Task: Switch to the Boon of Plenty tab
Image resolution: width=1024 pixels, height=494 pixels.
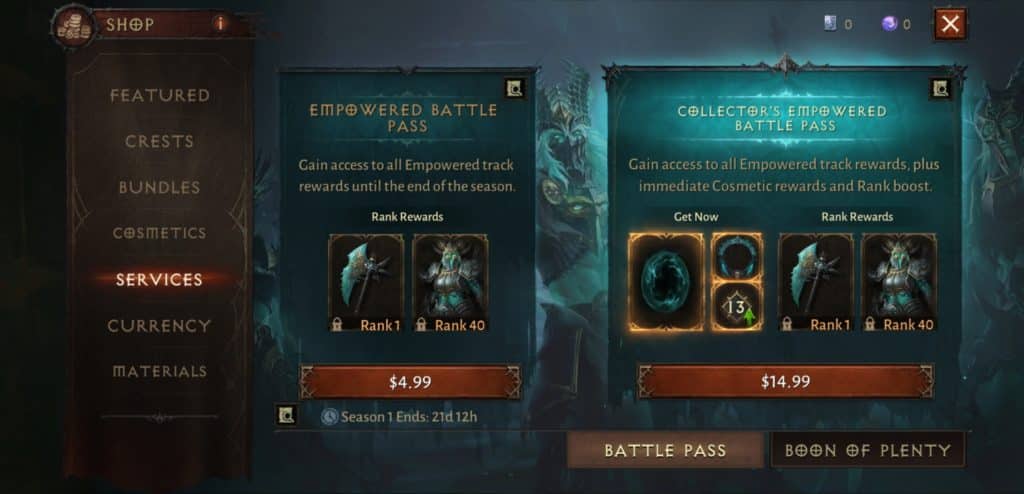Action: 868,450
